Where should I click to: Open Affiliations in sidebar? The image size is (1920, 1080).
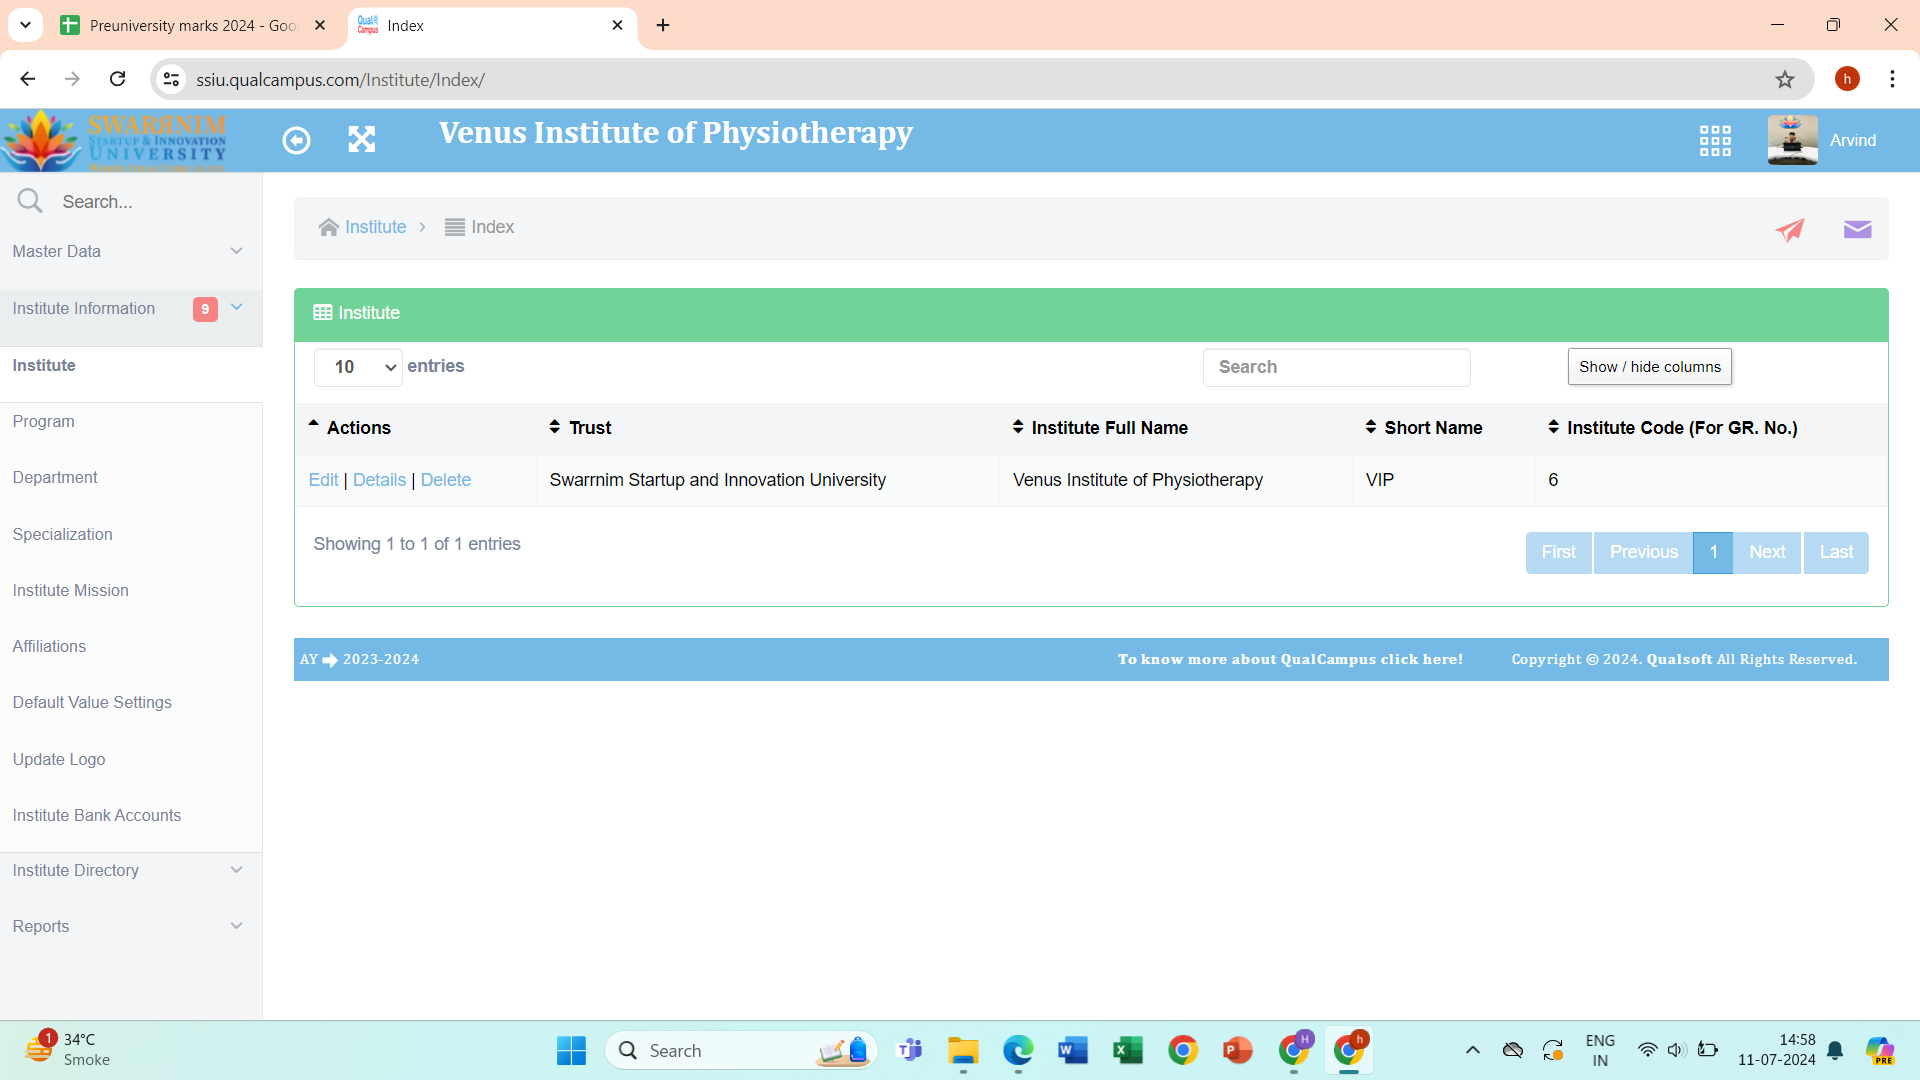point(49,646)
